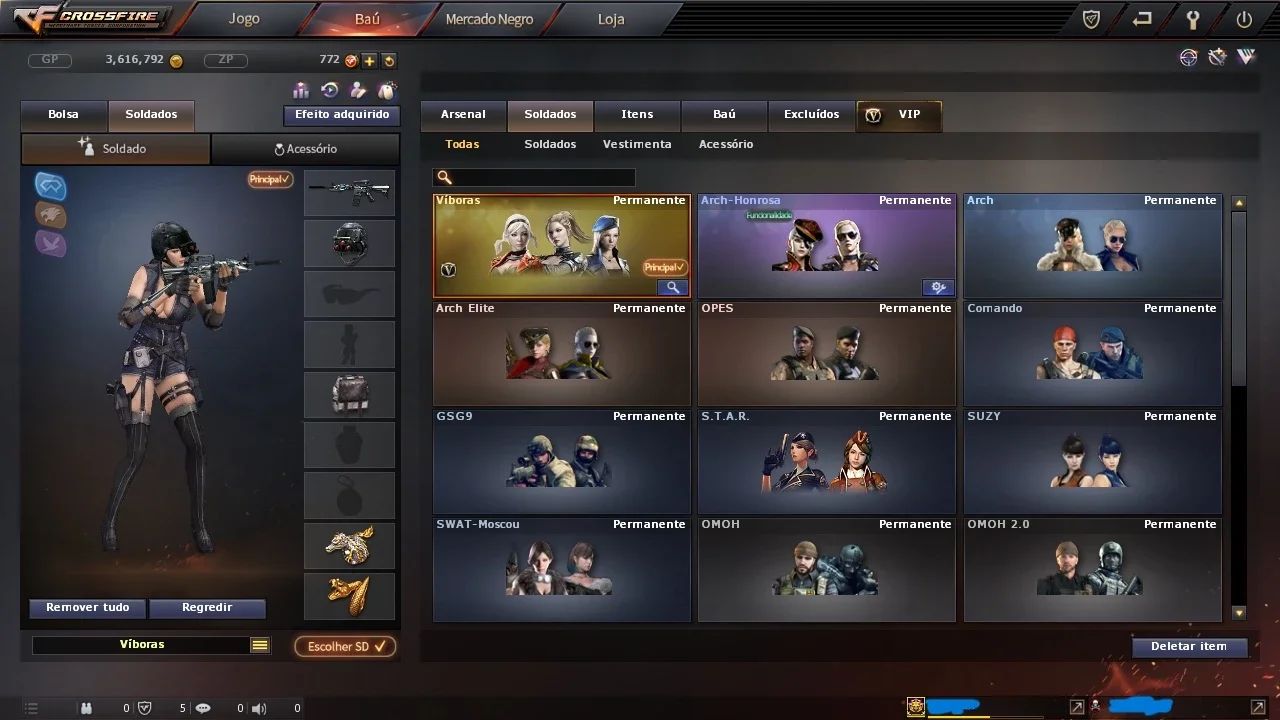The image size is (1280, 720).
Task: Open the glowing wrench tools icon
Action: (x=1217, y=58)
